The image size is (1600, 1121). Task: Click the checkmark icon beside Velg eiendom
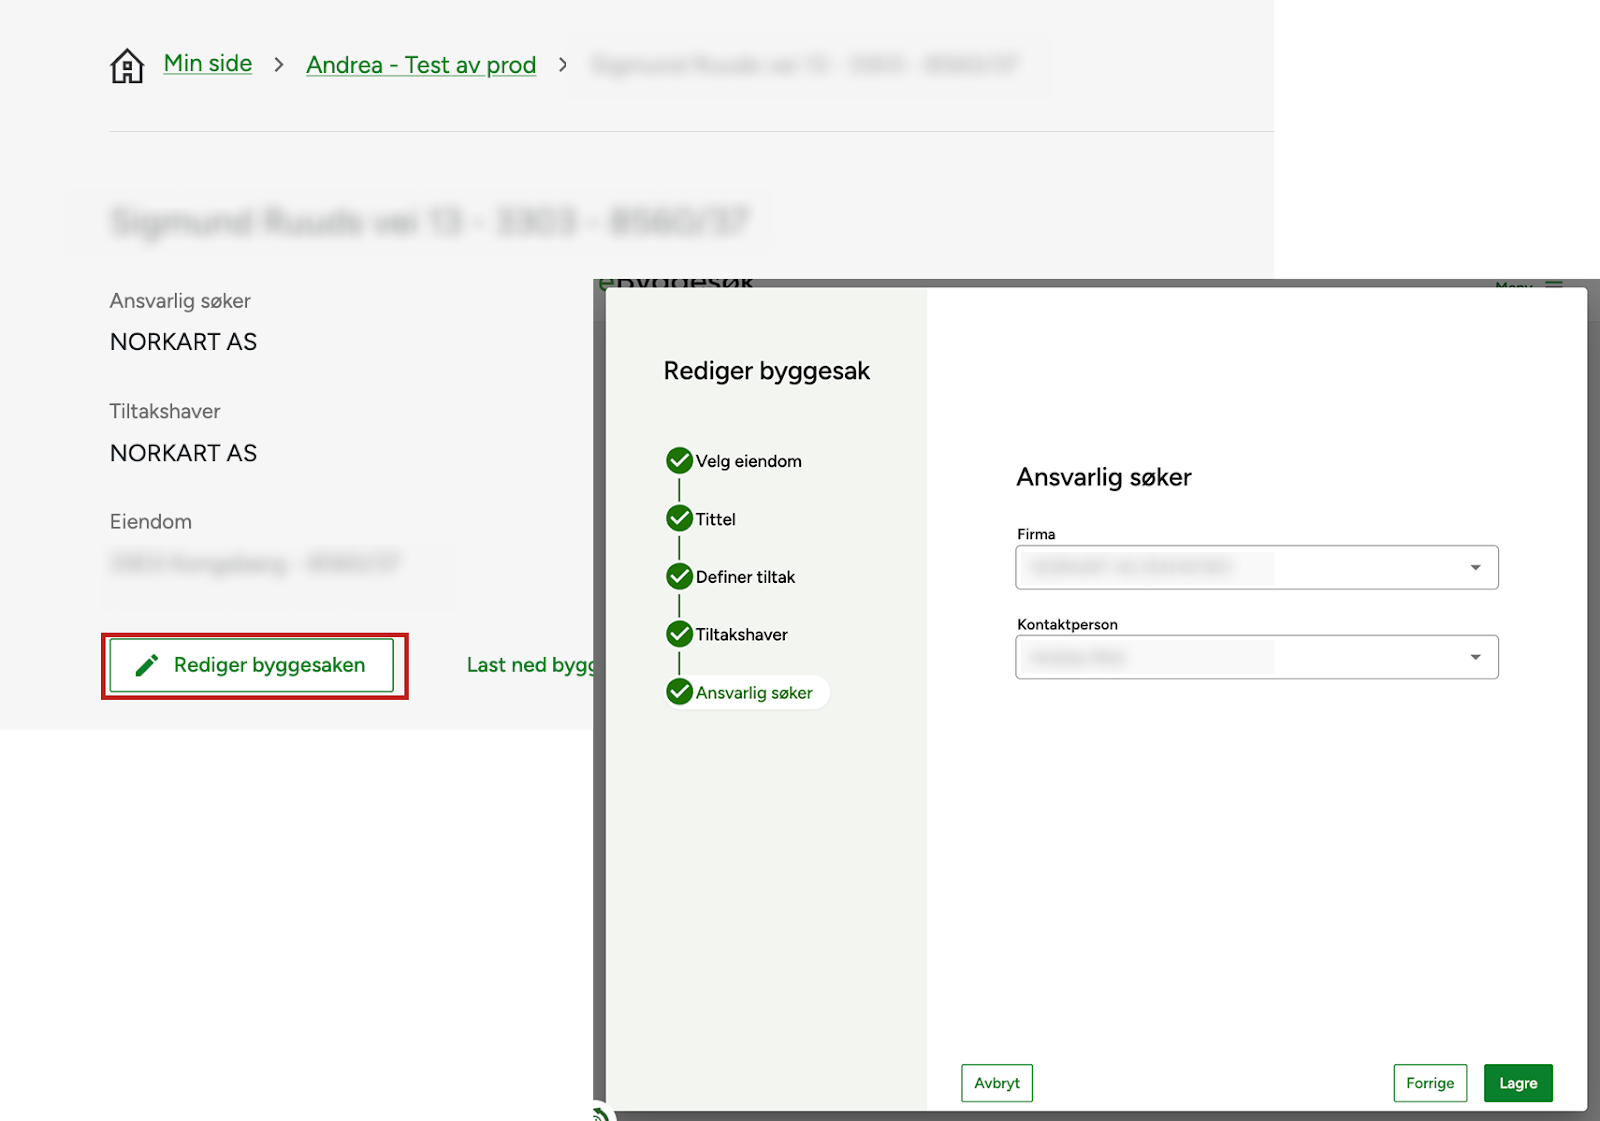click(x=679, y=461)
